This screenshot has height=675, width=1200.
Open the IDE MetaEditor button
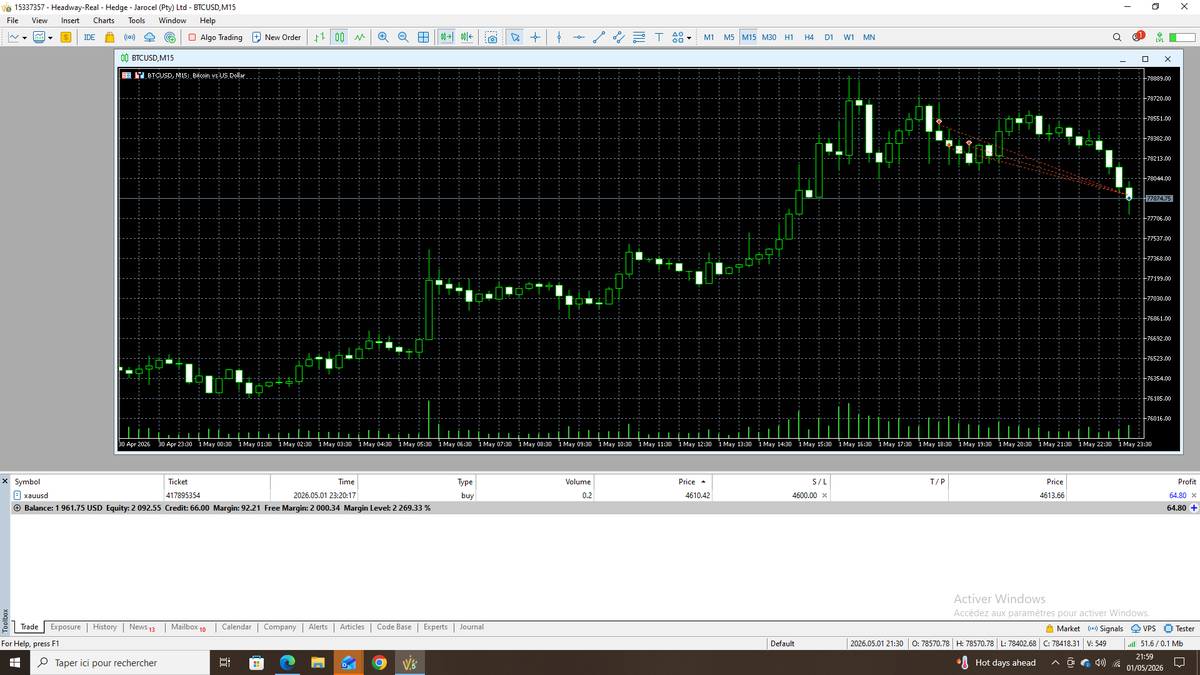[89, 37]
